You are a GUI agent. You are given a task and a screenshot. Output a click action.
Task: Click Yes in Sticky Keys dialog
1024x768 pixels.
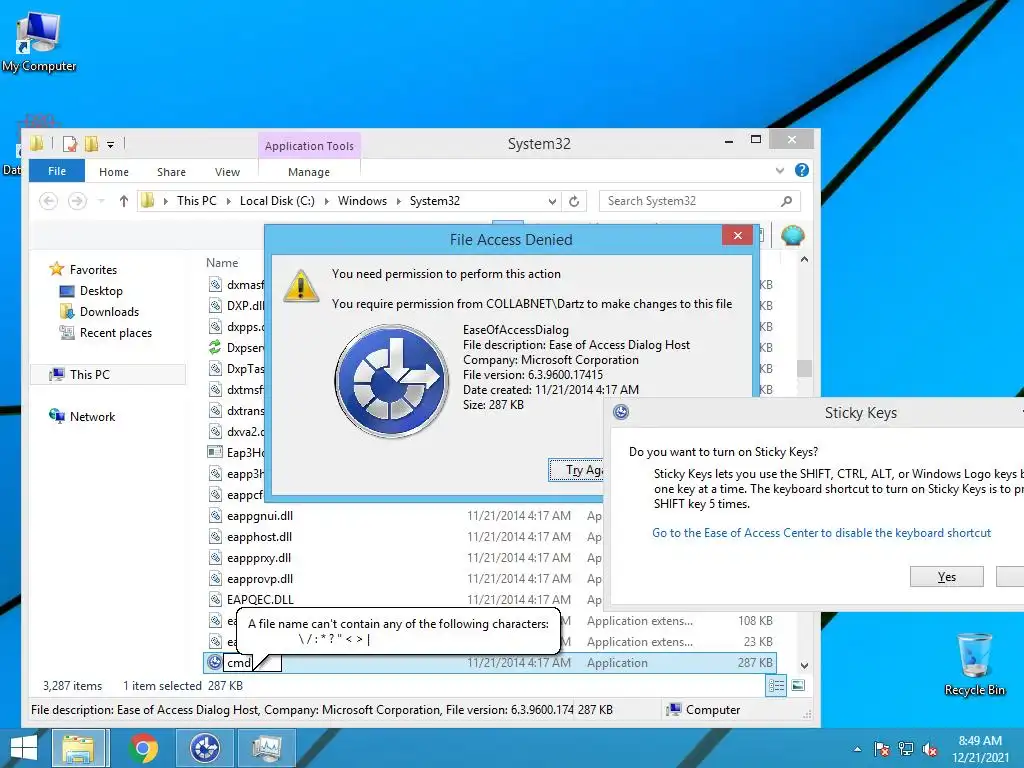coord(946,577)
